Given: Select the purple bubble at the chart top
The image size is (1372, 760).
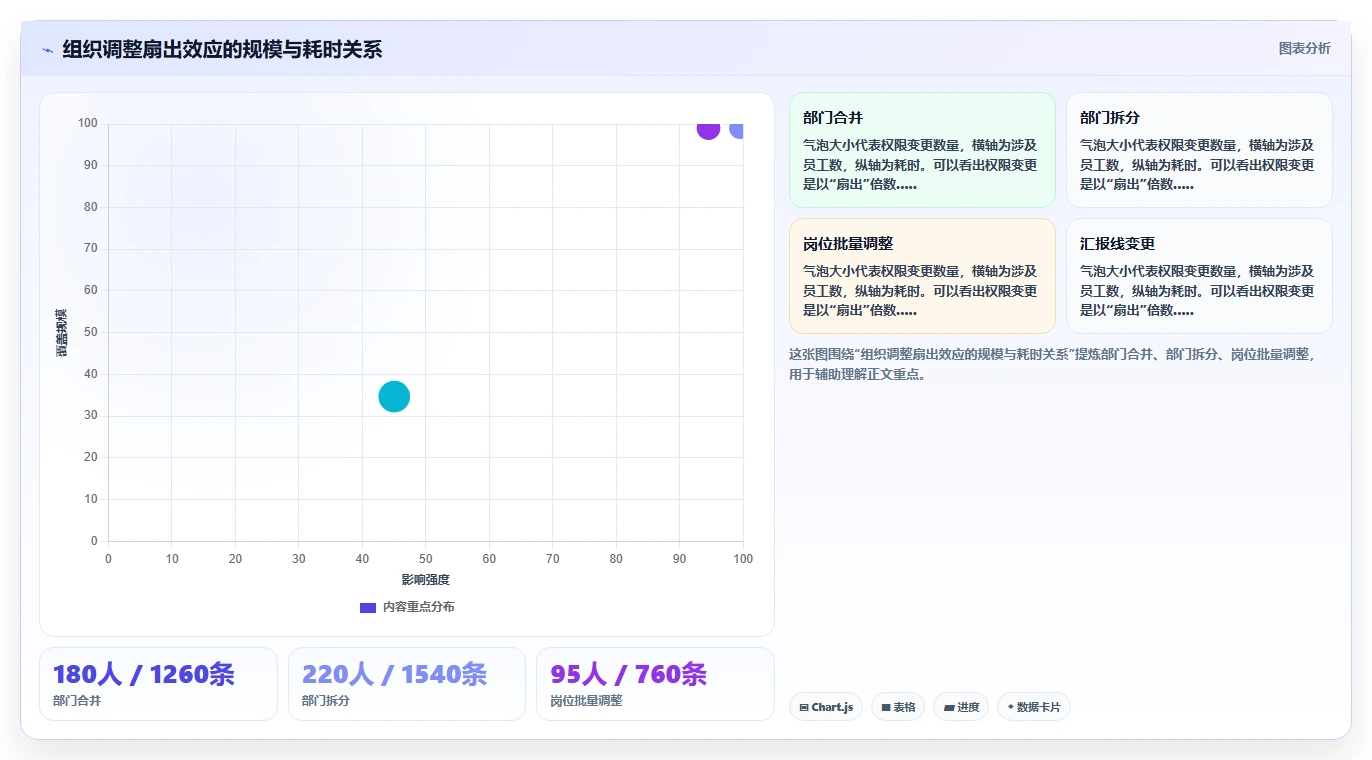Looking at the screenshot, I should click(708, 130).
